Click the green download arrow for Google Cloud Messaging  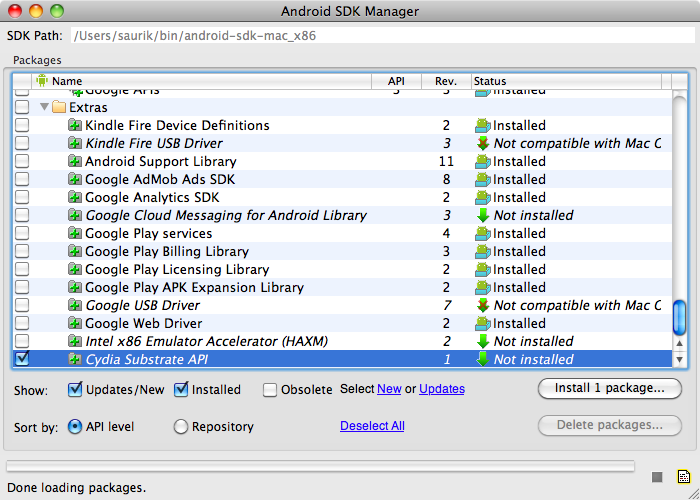pos(483,216)
